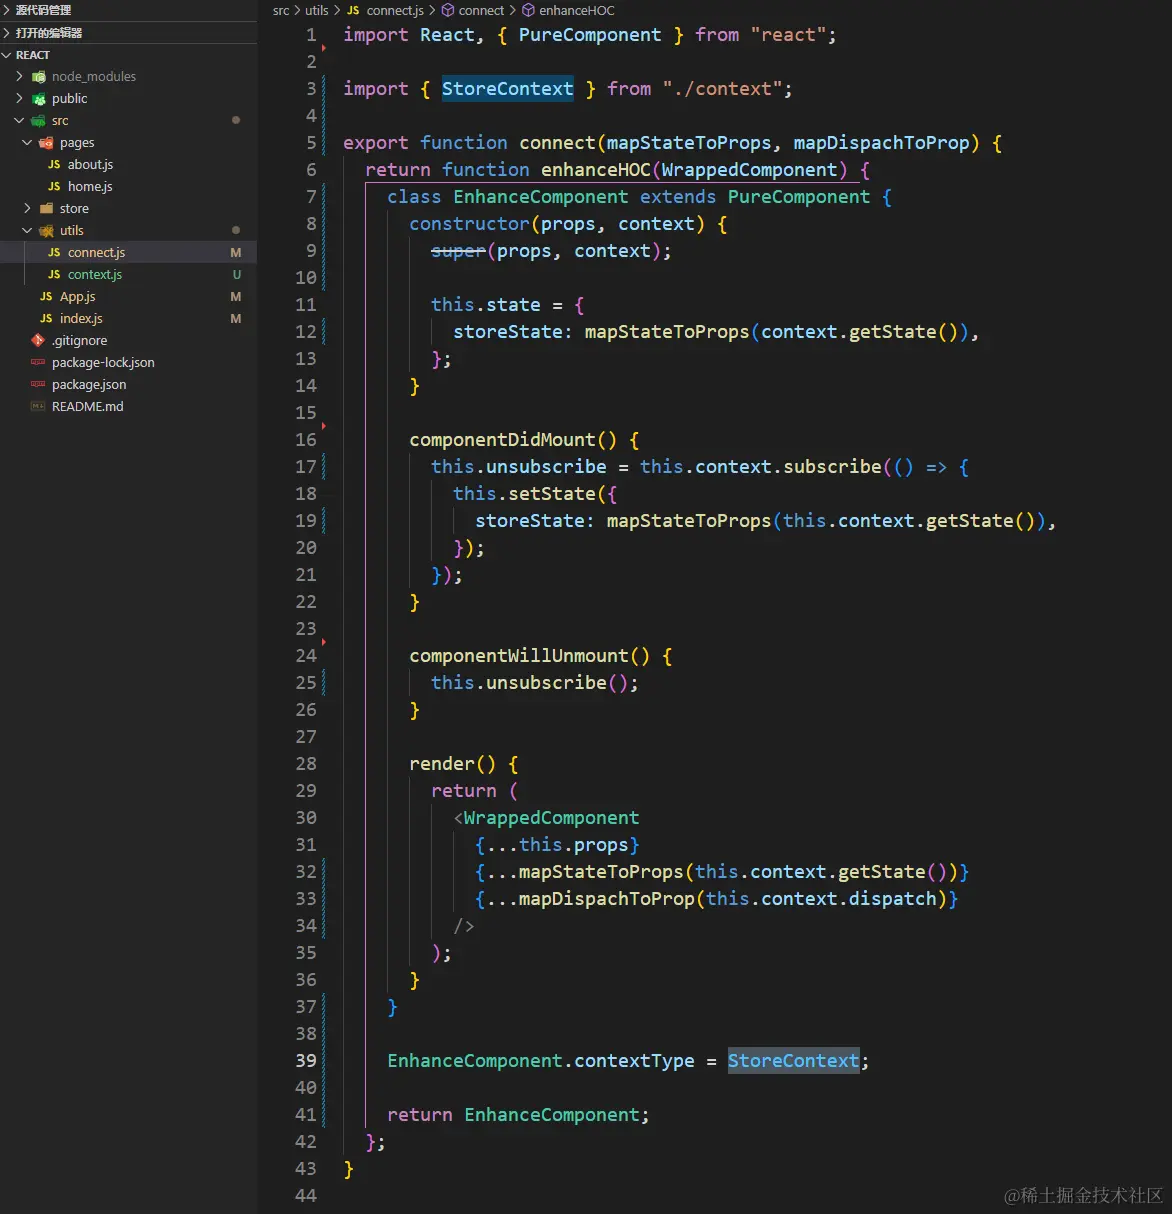Click the npm icon of package.json
This screenshot has height=1214, width=1172.
click(38, 384)
